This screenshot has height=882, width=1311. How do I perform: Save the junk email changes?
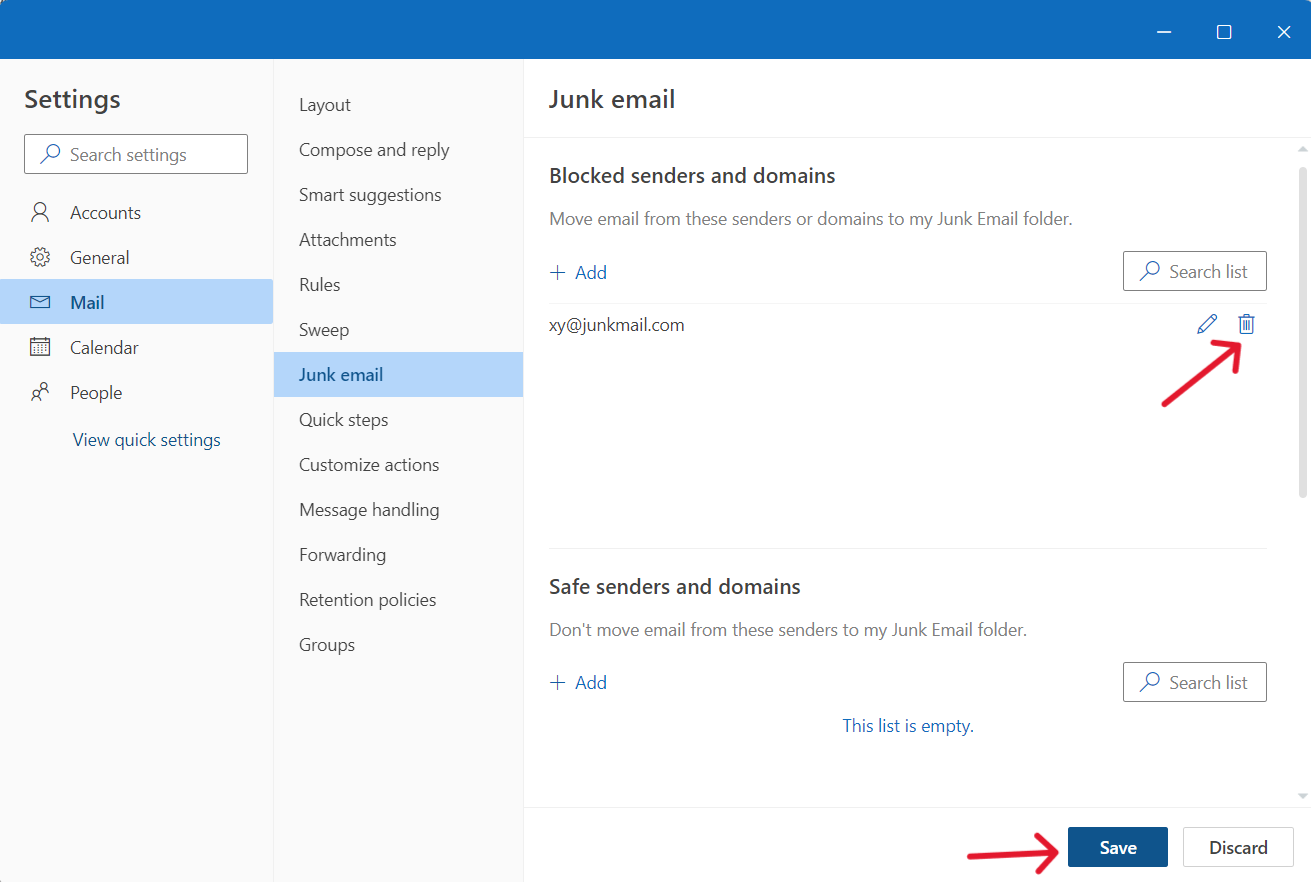click(x=1117, y=847)
